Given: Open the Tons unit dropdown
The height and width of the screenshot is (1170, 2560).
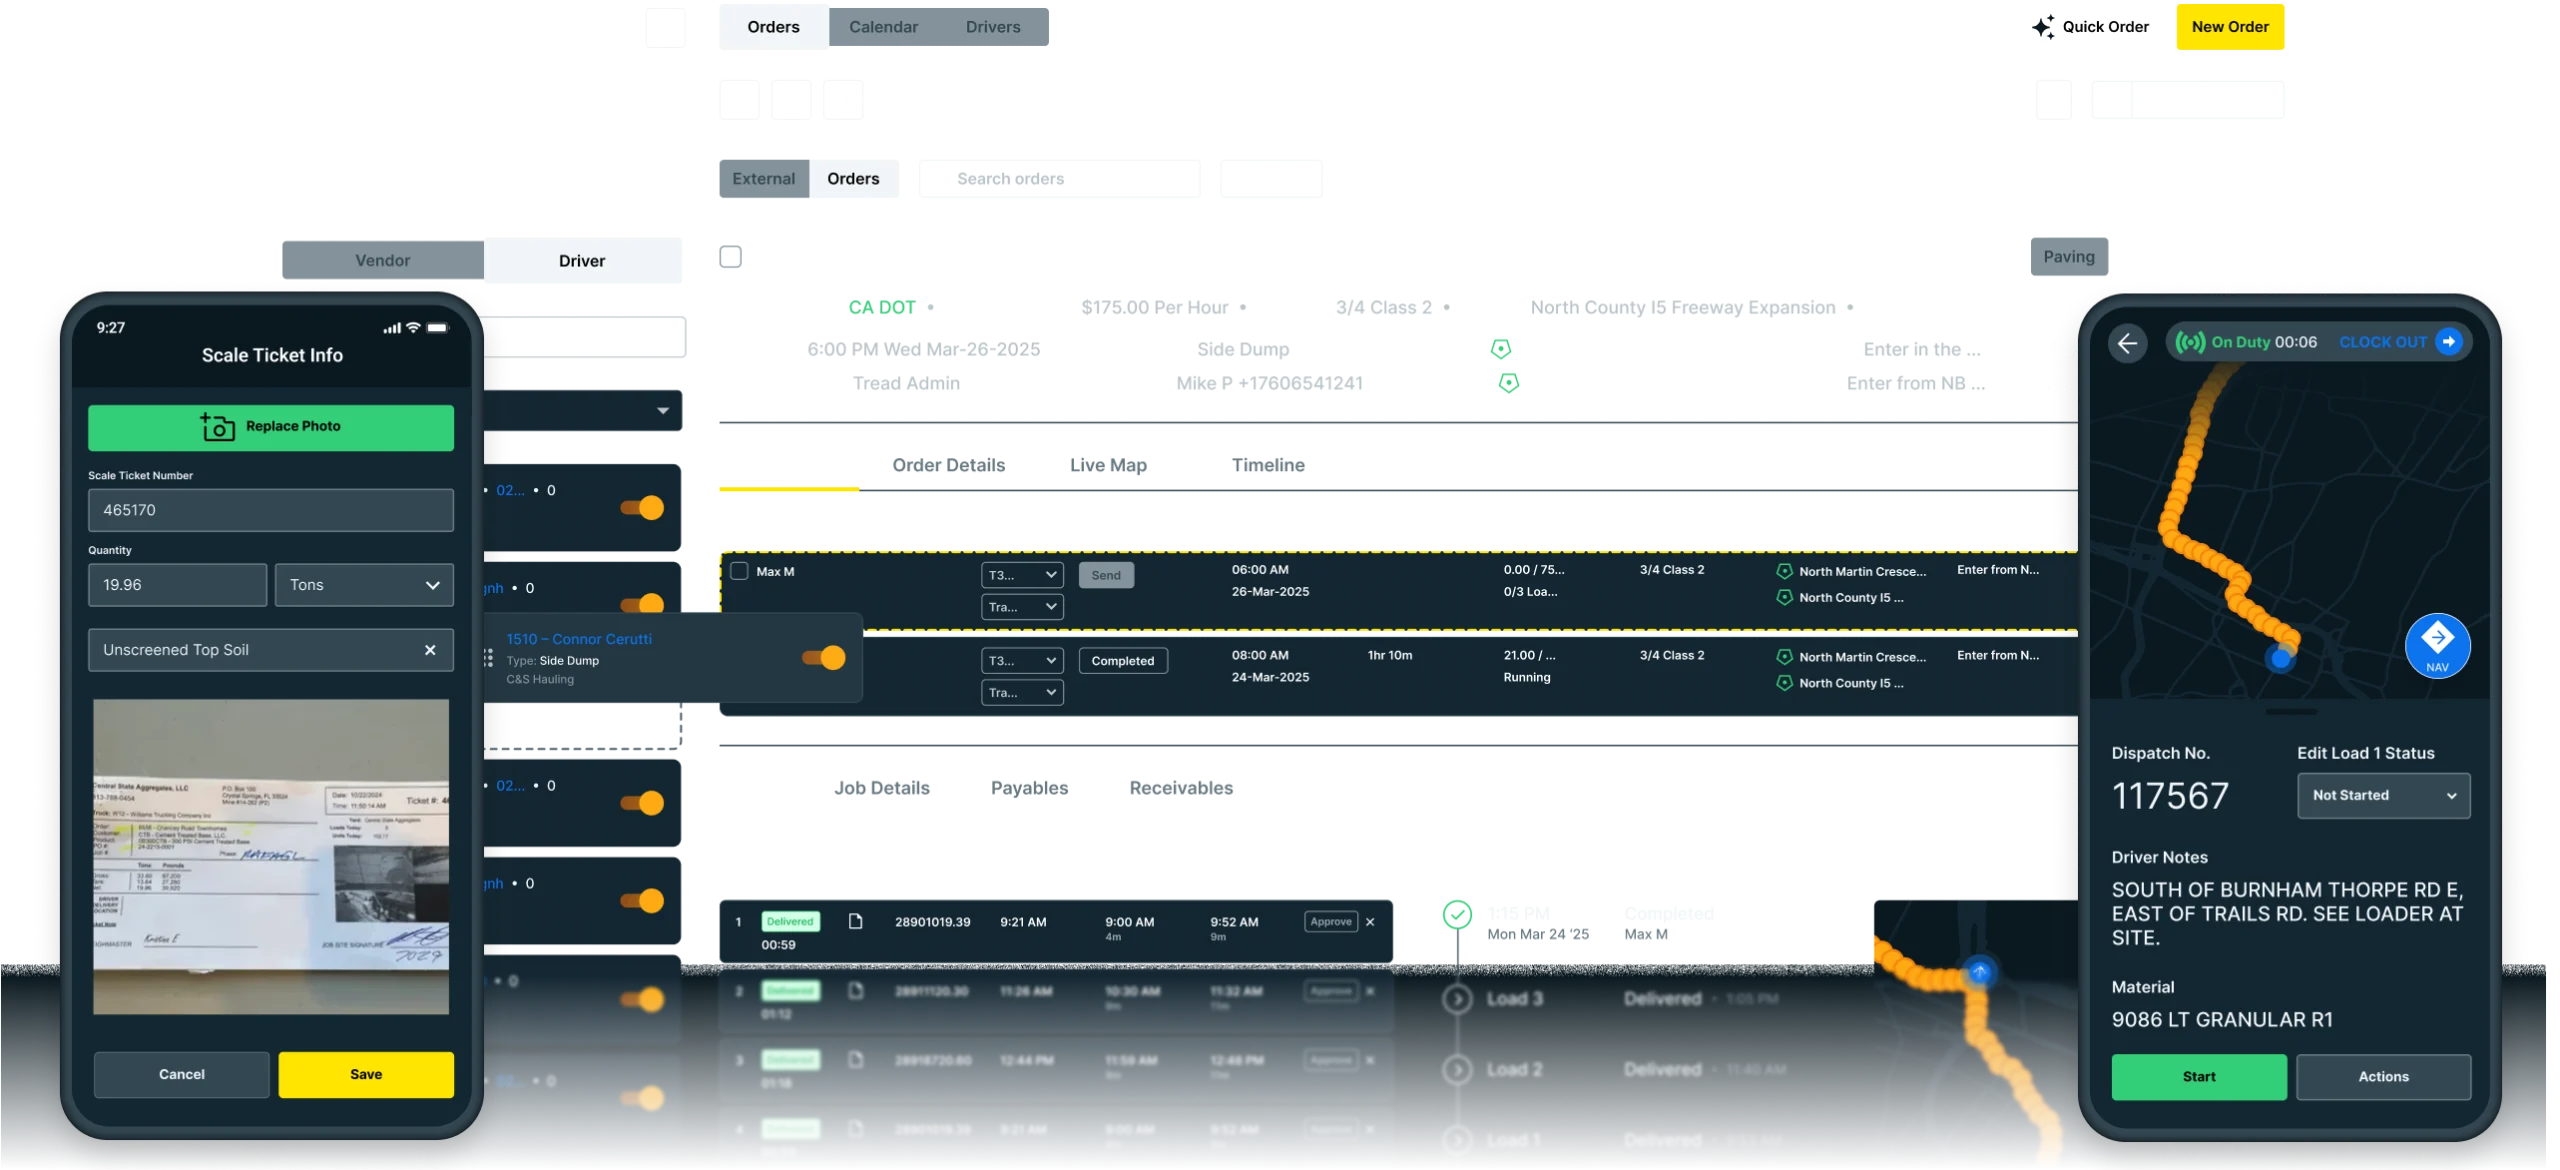Looking at the screenshot, I should [364, 585].
